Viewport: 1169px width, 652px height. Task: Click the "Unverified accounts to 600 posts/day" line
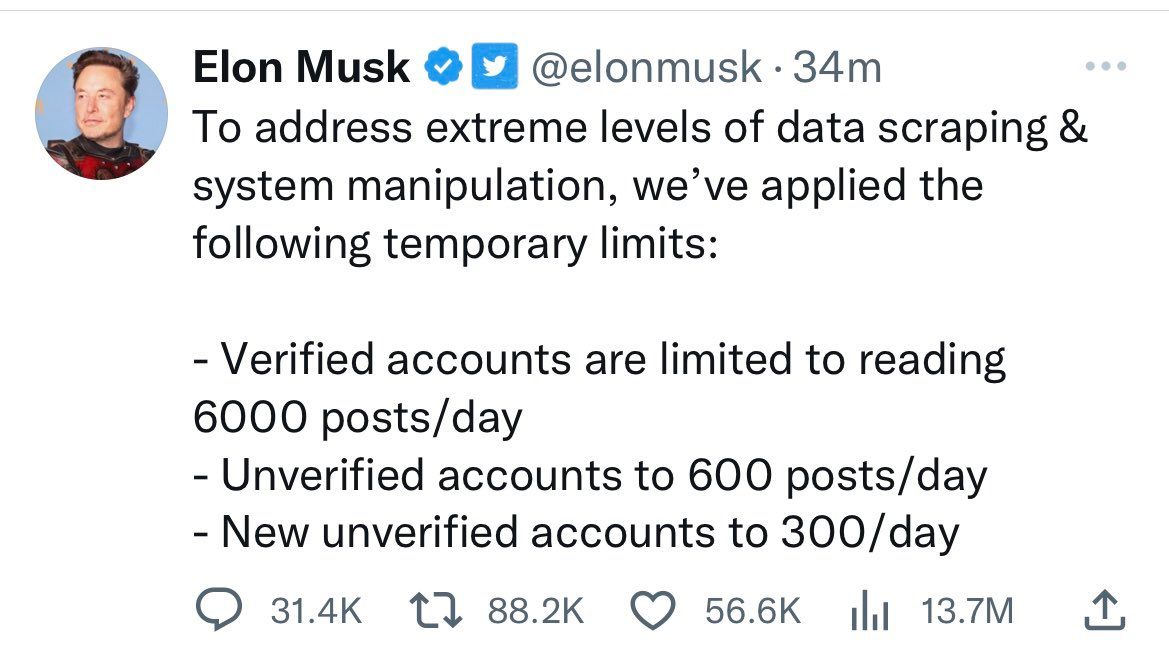click(x=590, y=475)
